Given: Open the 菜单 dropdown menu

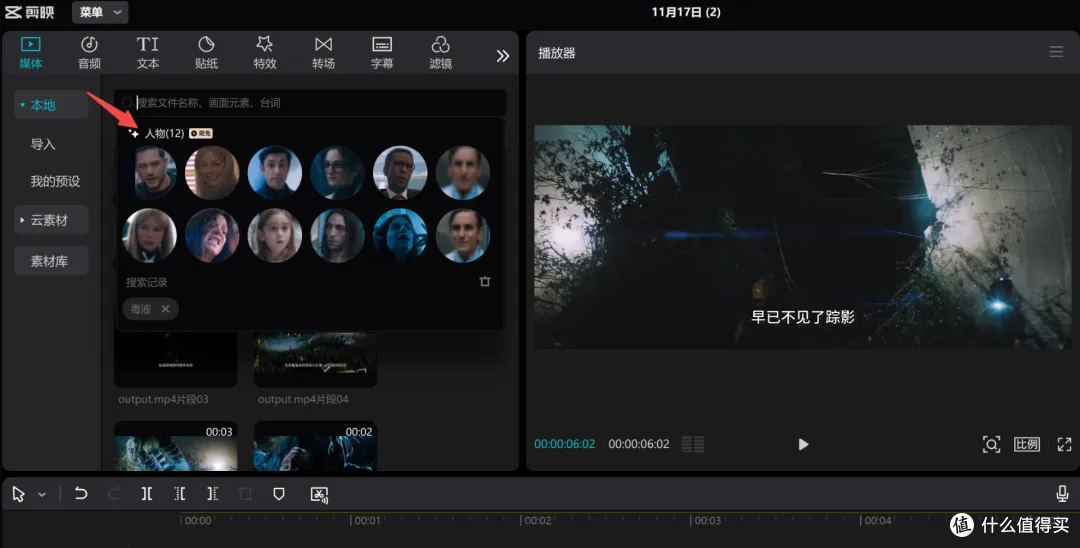Looking at the screenshot, I should 100,12.
